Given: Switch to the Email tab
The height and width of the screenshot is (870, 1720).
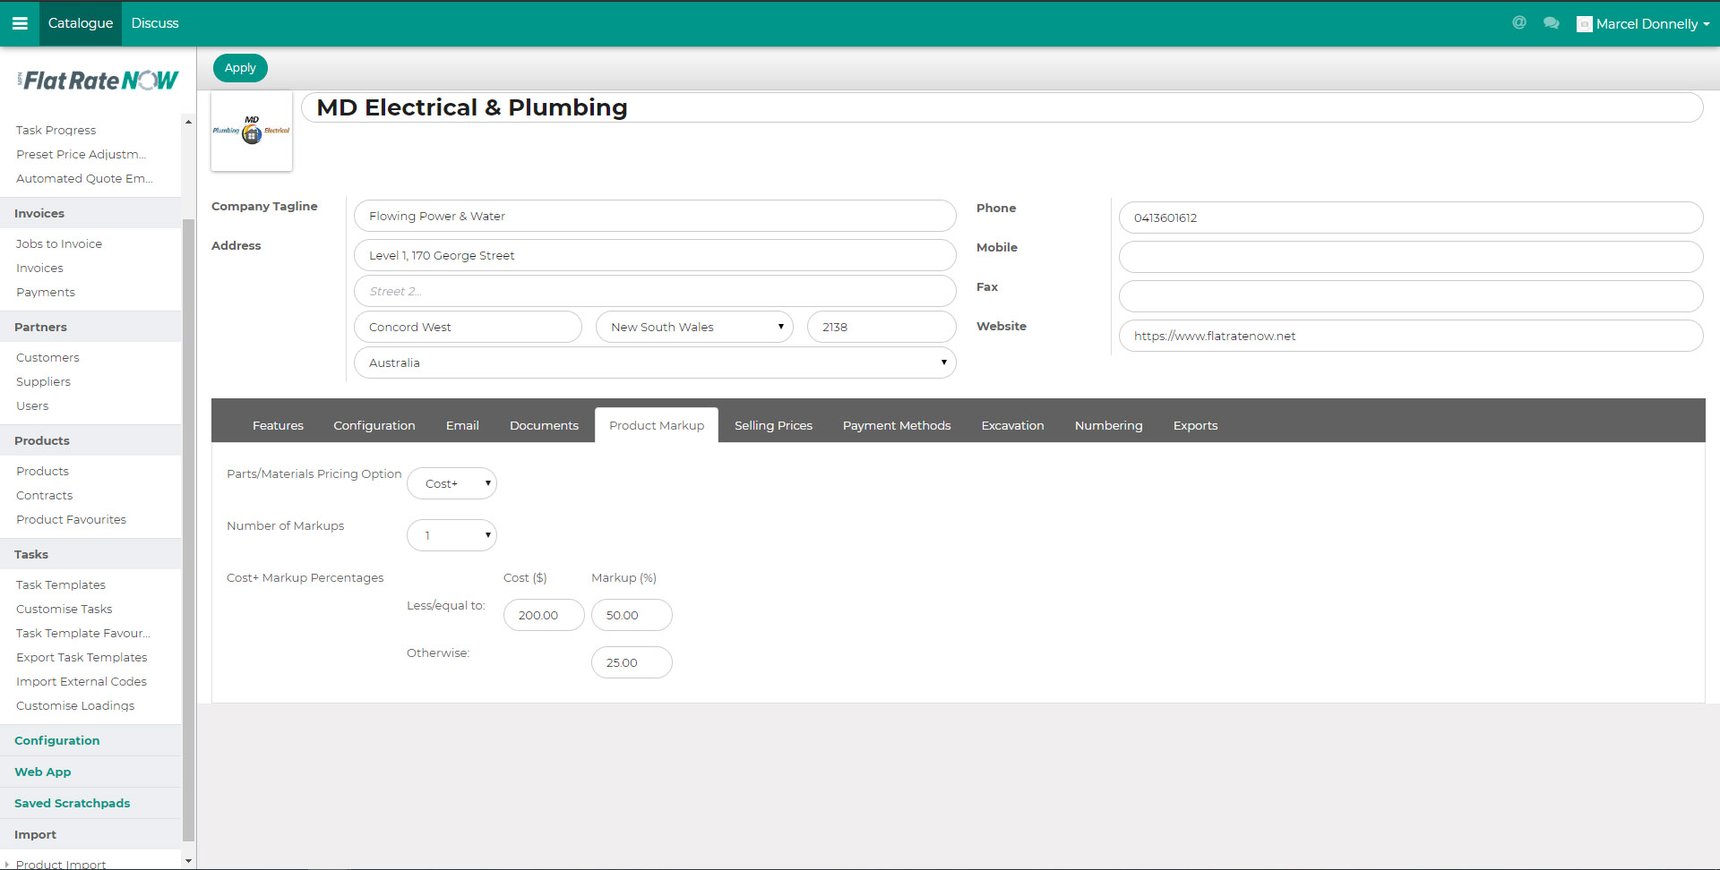Looking at the screenshot, I should pyautogui.click(x=462, y=426).
